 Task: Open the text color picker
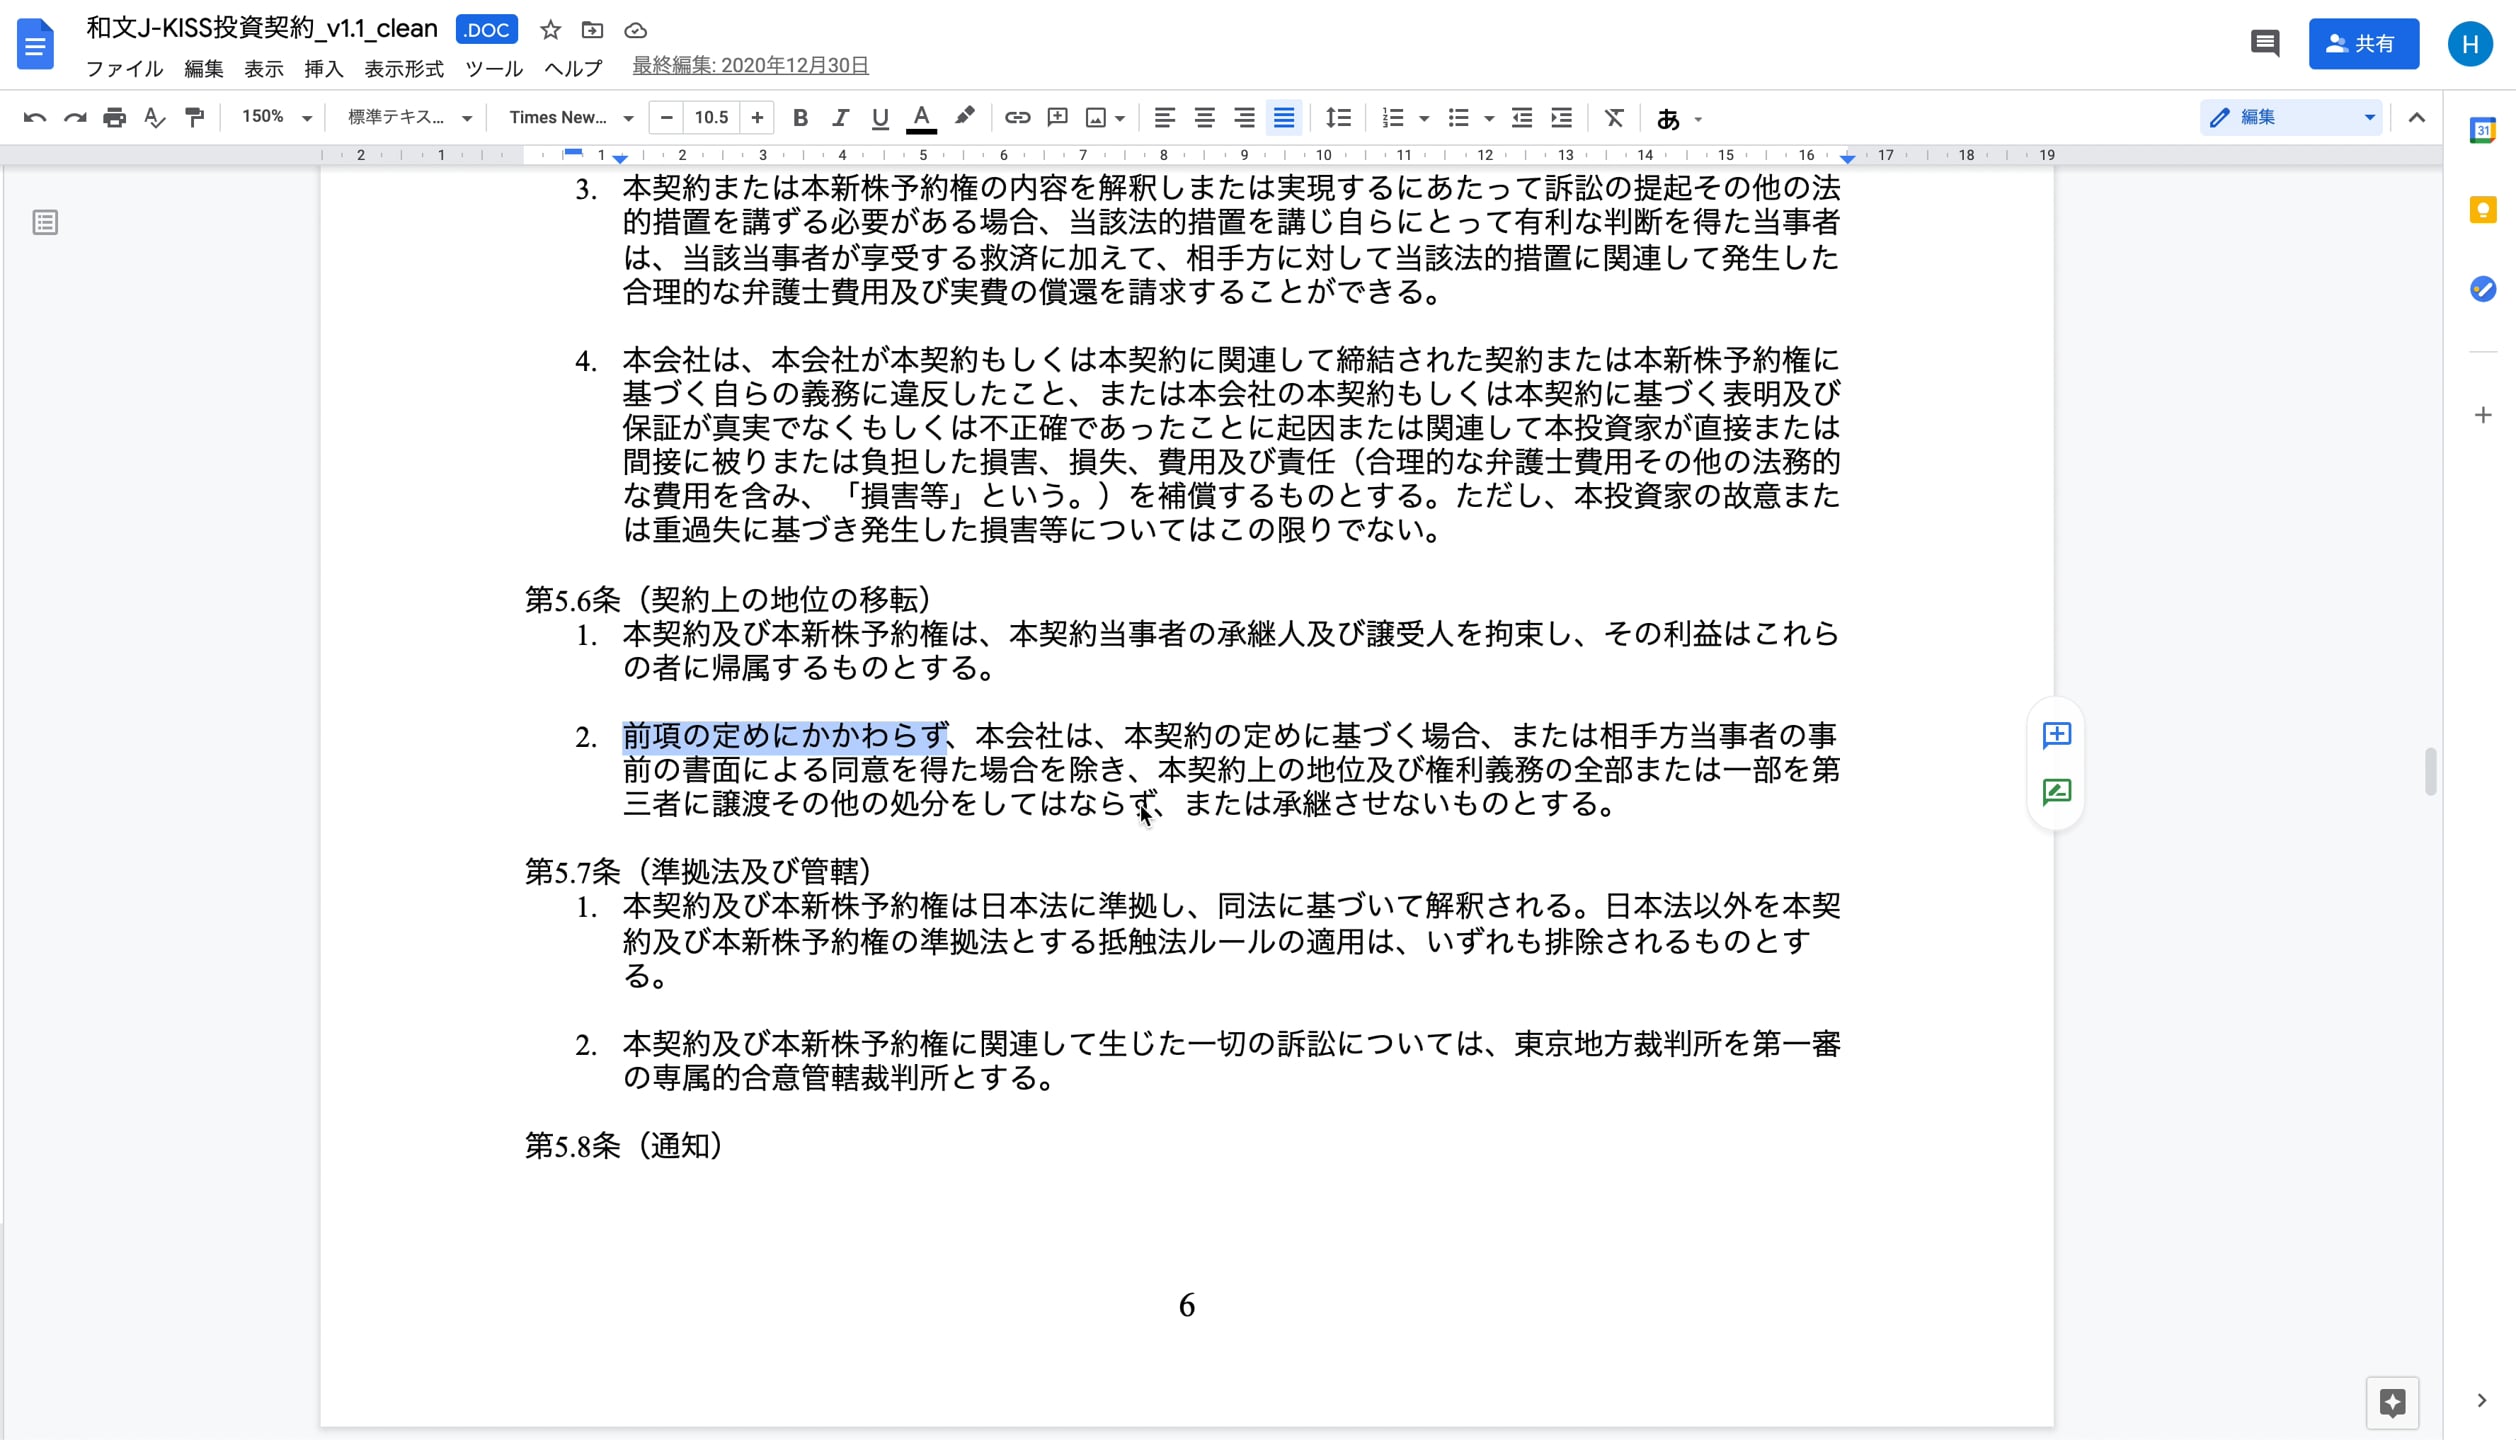(921, 117)
